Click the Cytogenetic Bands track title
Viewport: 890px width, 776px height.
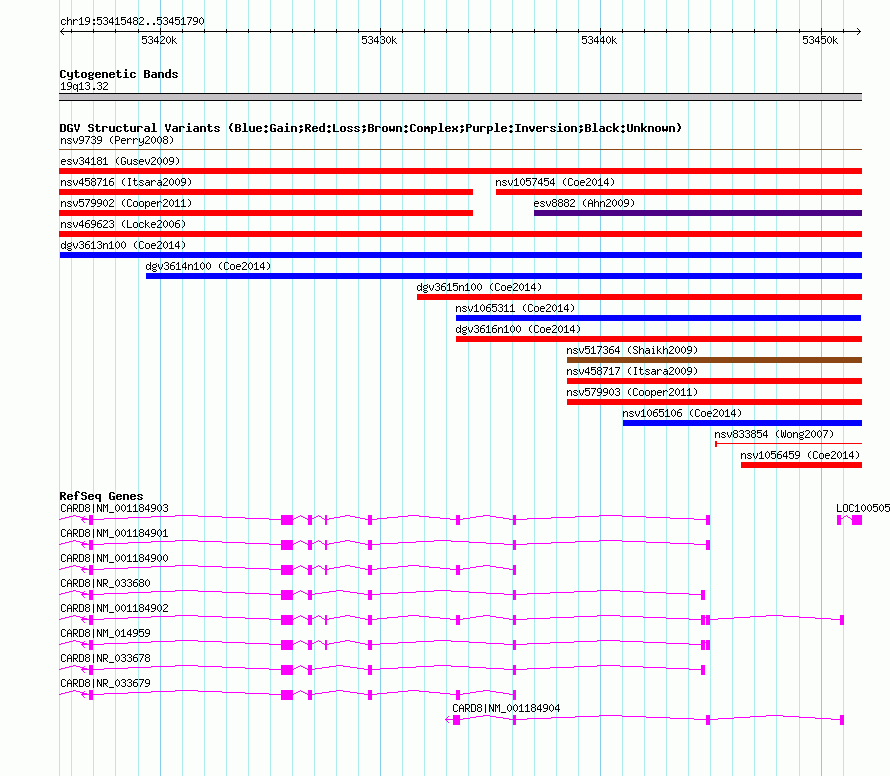(x=119, y=74)
